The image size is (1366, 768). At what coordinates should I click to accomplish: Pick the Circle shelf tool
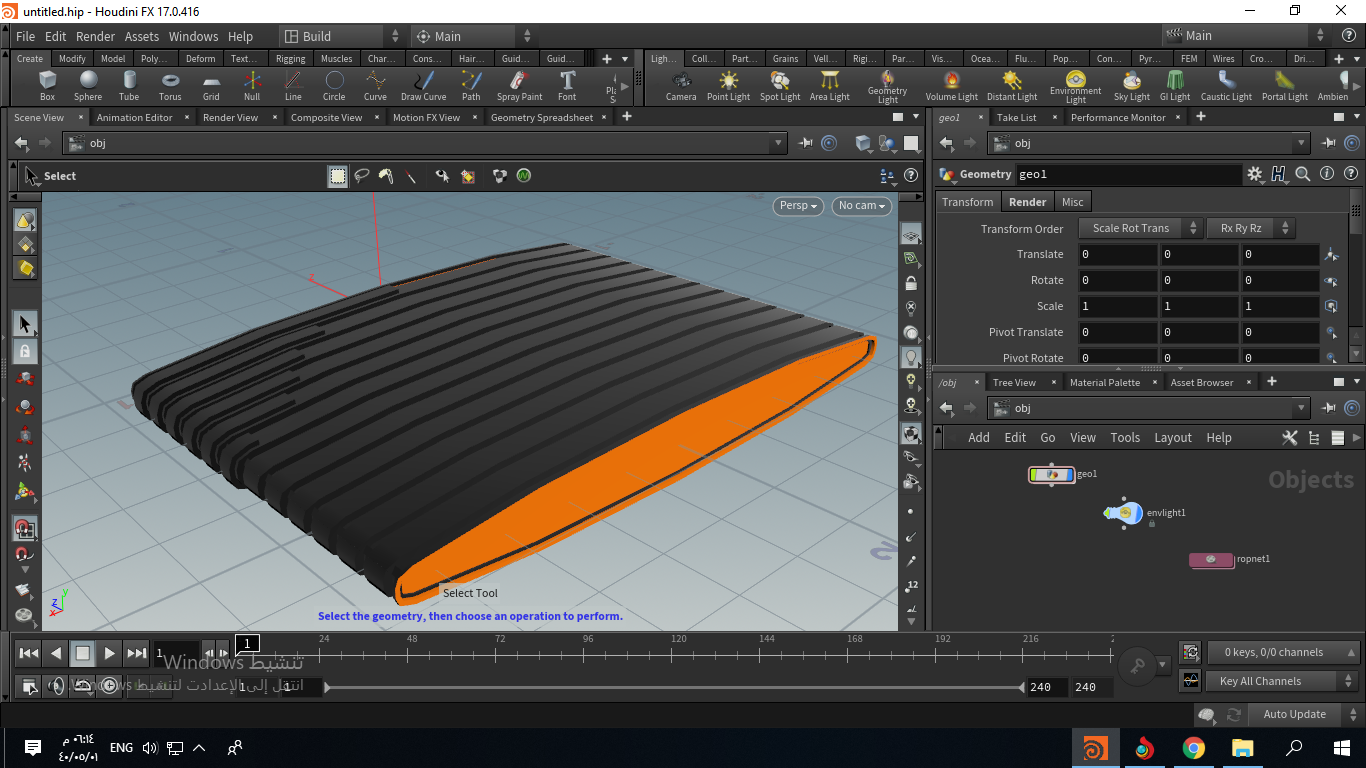click(x=334, y=86)
